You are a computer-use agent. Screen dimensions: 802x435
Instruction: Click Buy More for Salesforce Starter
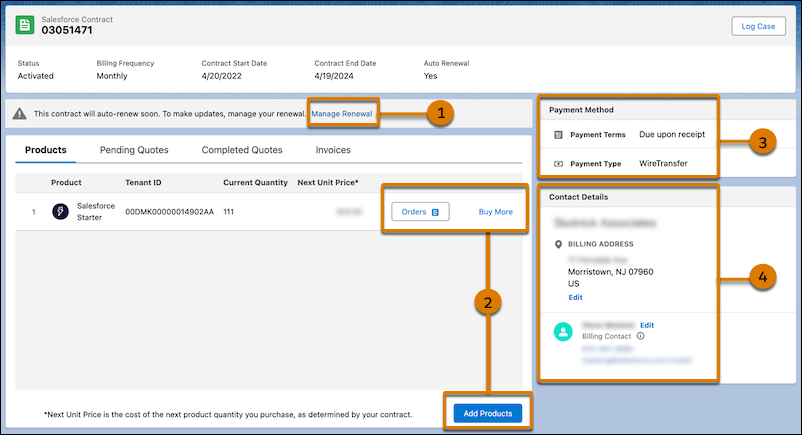pyautogui.click(x=496, y=212)
